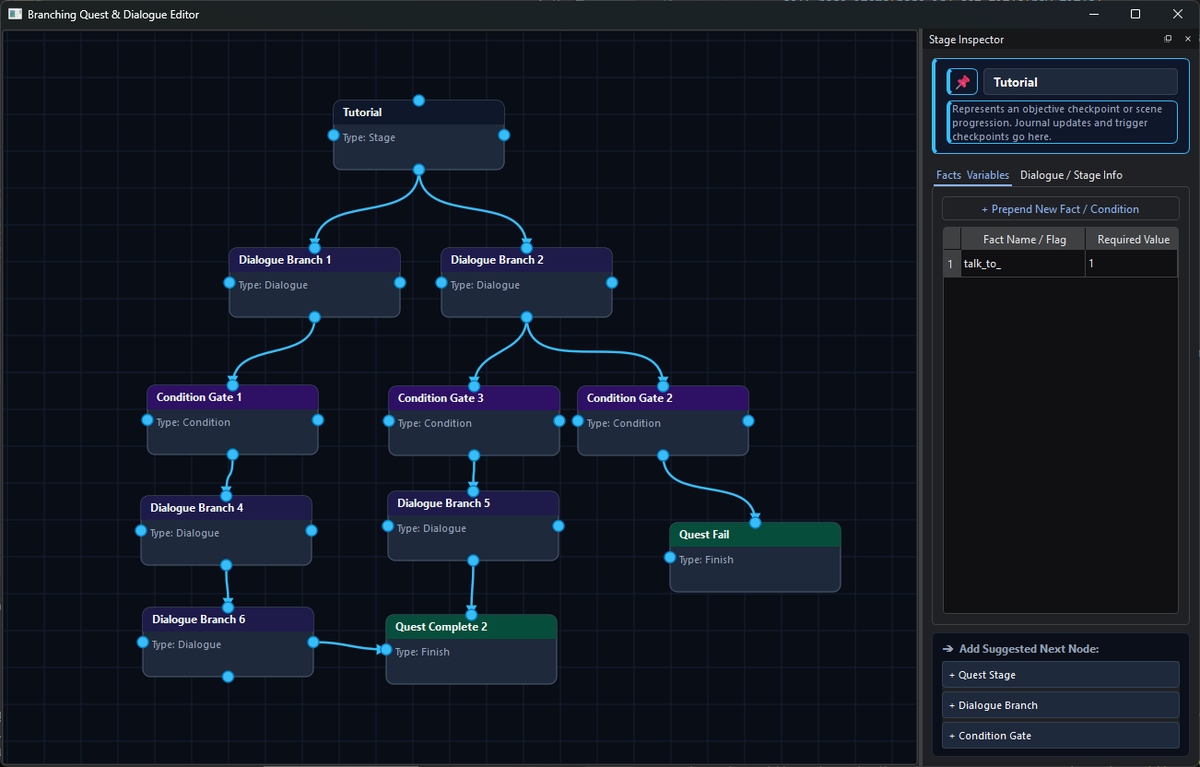
Task: Select the Condition Gate 1 node title
Action: click(199, 397)
